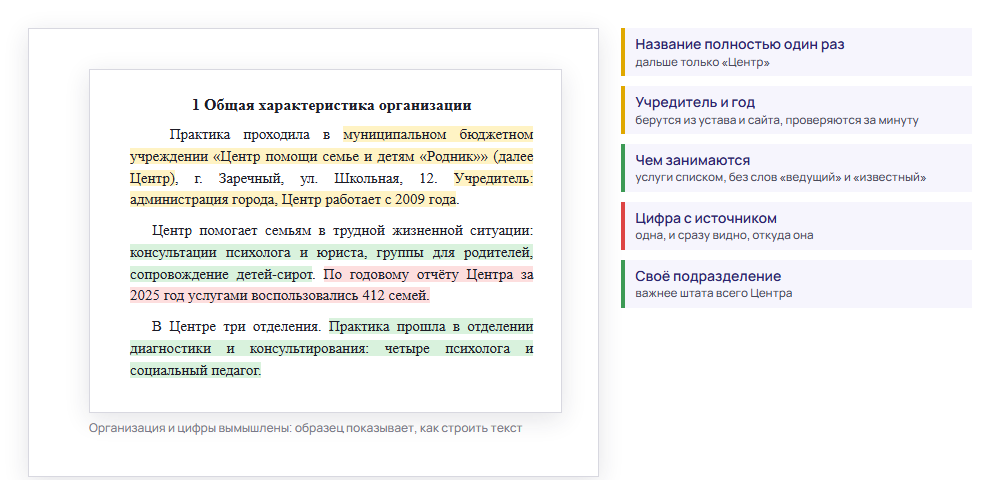Click green text 'сопровождение детей-сирот'

coord(222,275)
